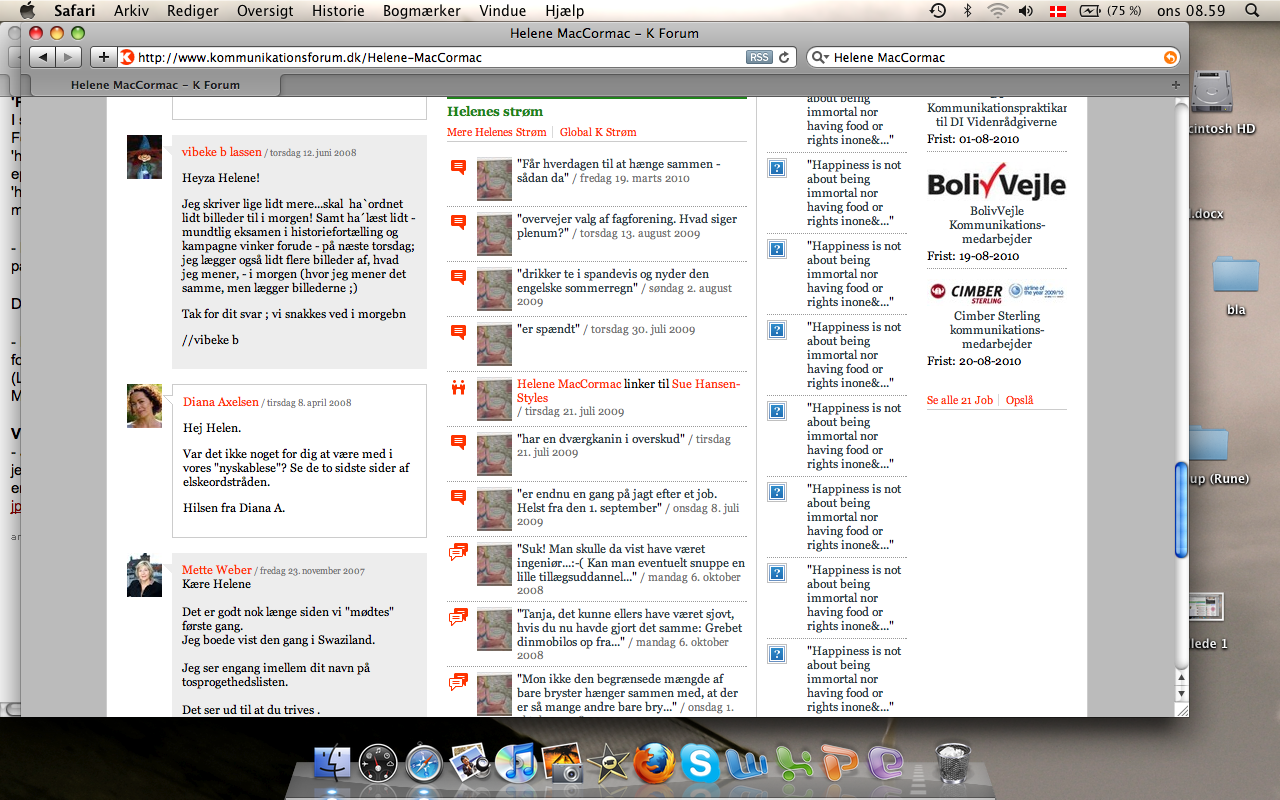The image size is (1280, 800).
Task: Launch iTunes from the Dock
Action: coord(515,765)
